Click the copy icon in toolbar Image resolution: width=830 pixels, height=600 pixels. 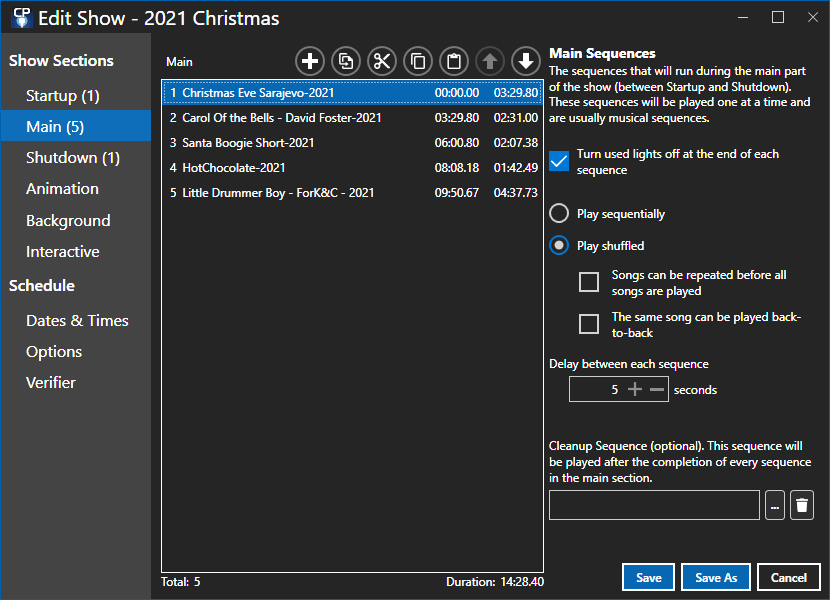coord(418,61)
